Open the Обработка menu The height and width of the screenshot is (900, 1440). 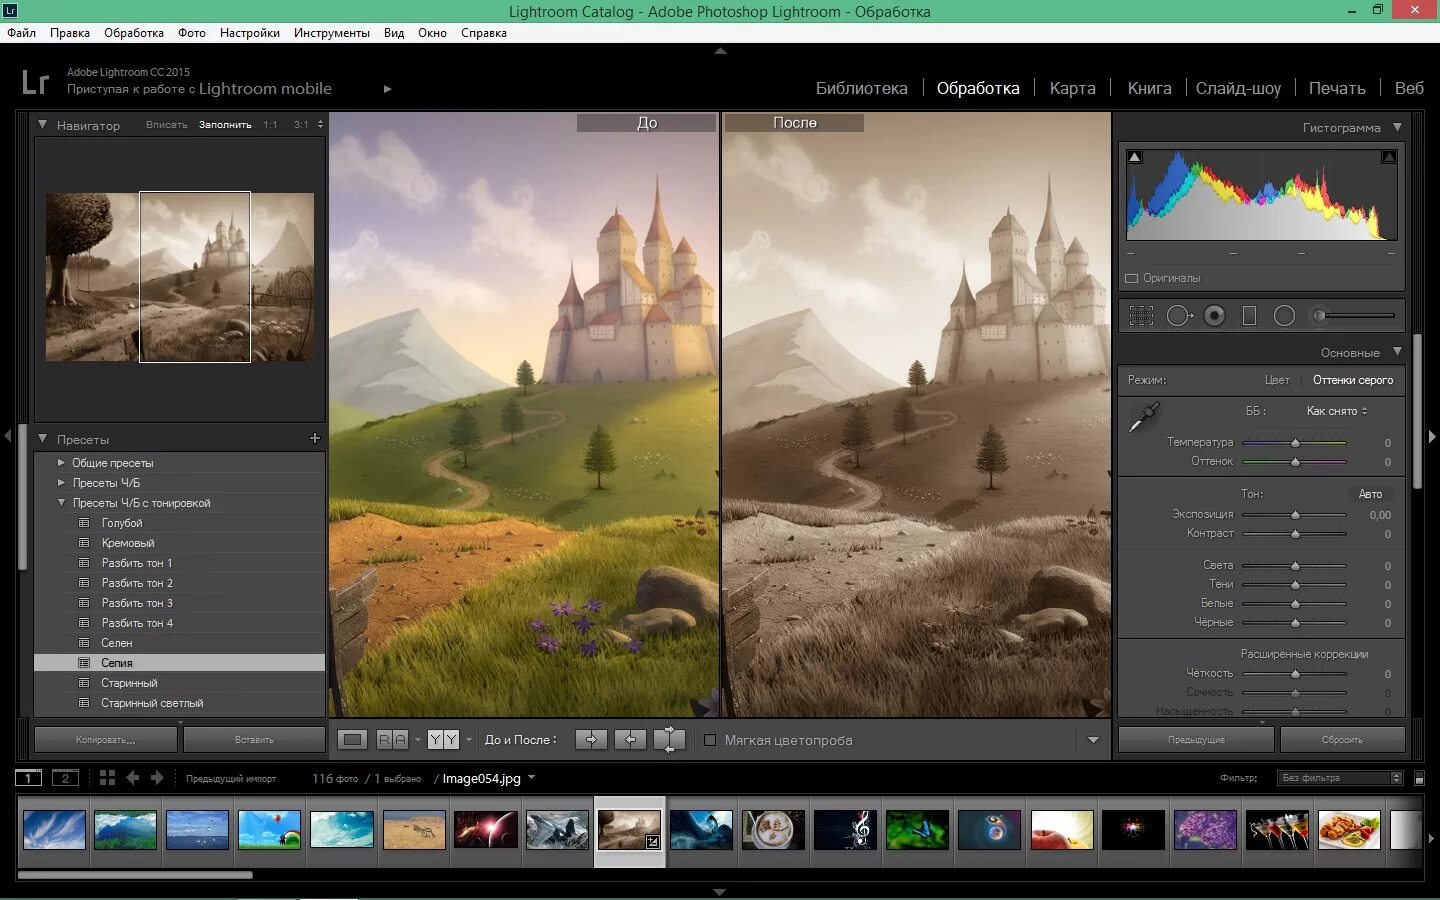pyautogui.click(x=134, y=33)
